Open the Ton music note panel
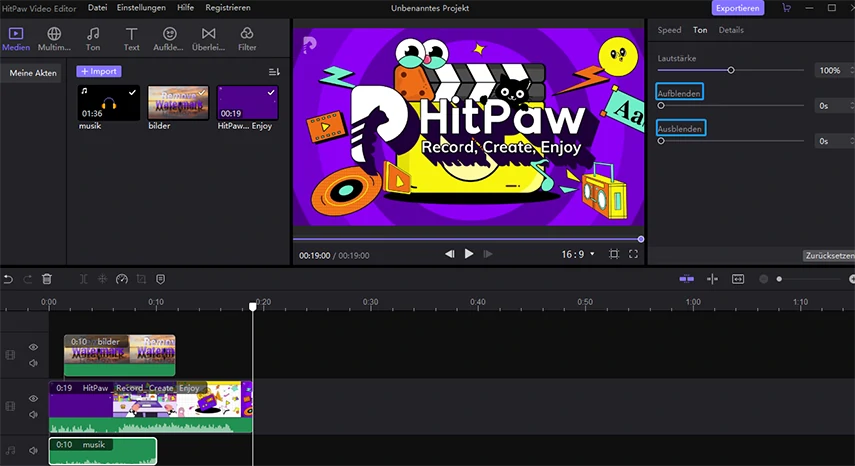Screen dimensions: 855x466 [93, 34]
